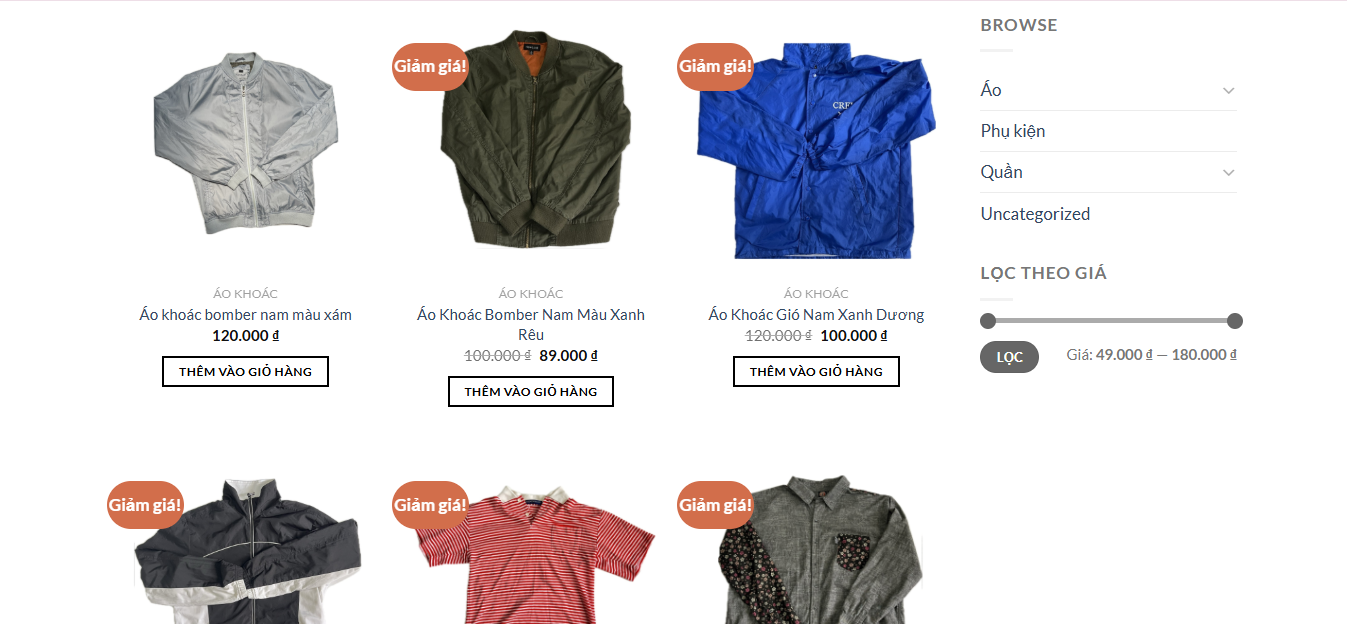Open the blue windbreaker jacket image
This screenshot has width=1347, height=624.
coord(816,151)
